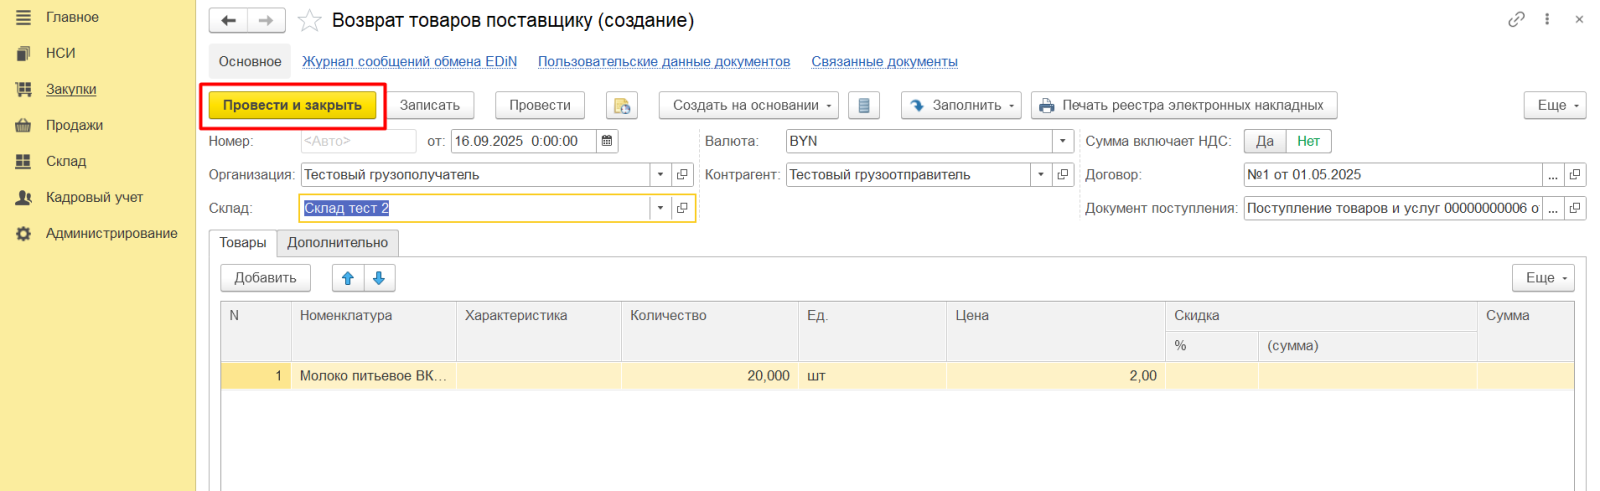The height and width of the screenshot is (491, 1600).
Task: Set VAT included toggle to Да
Action: click(1265, 141)
